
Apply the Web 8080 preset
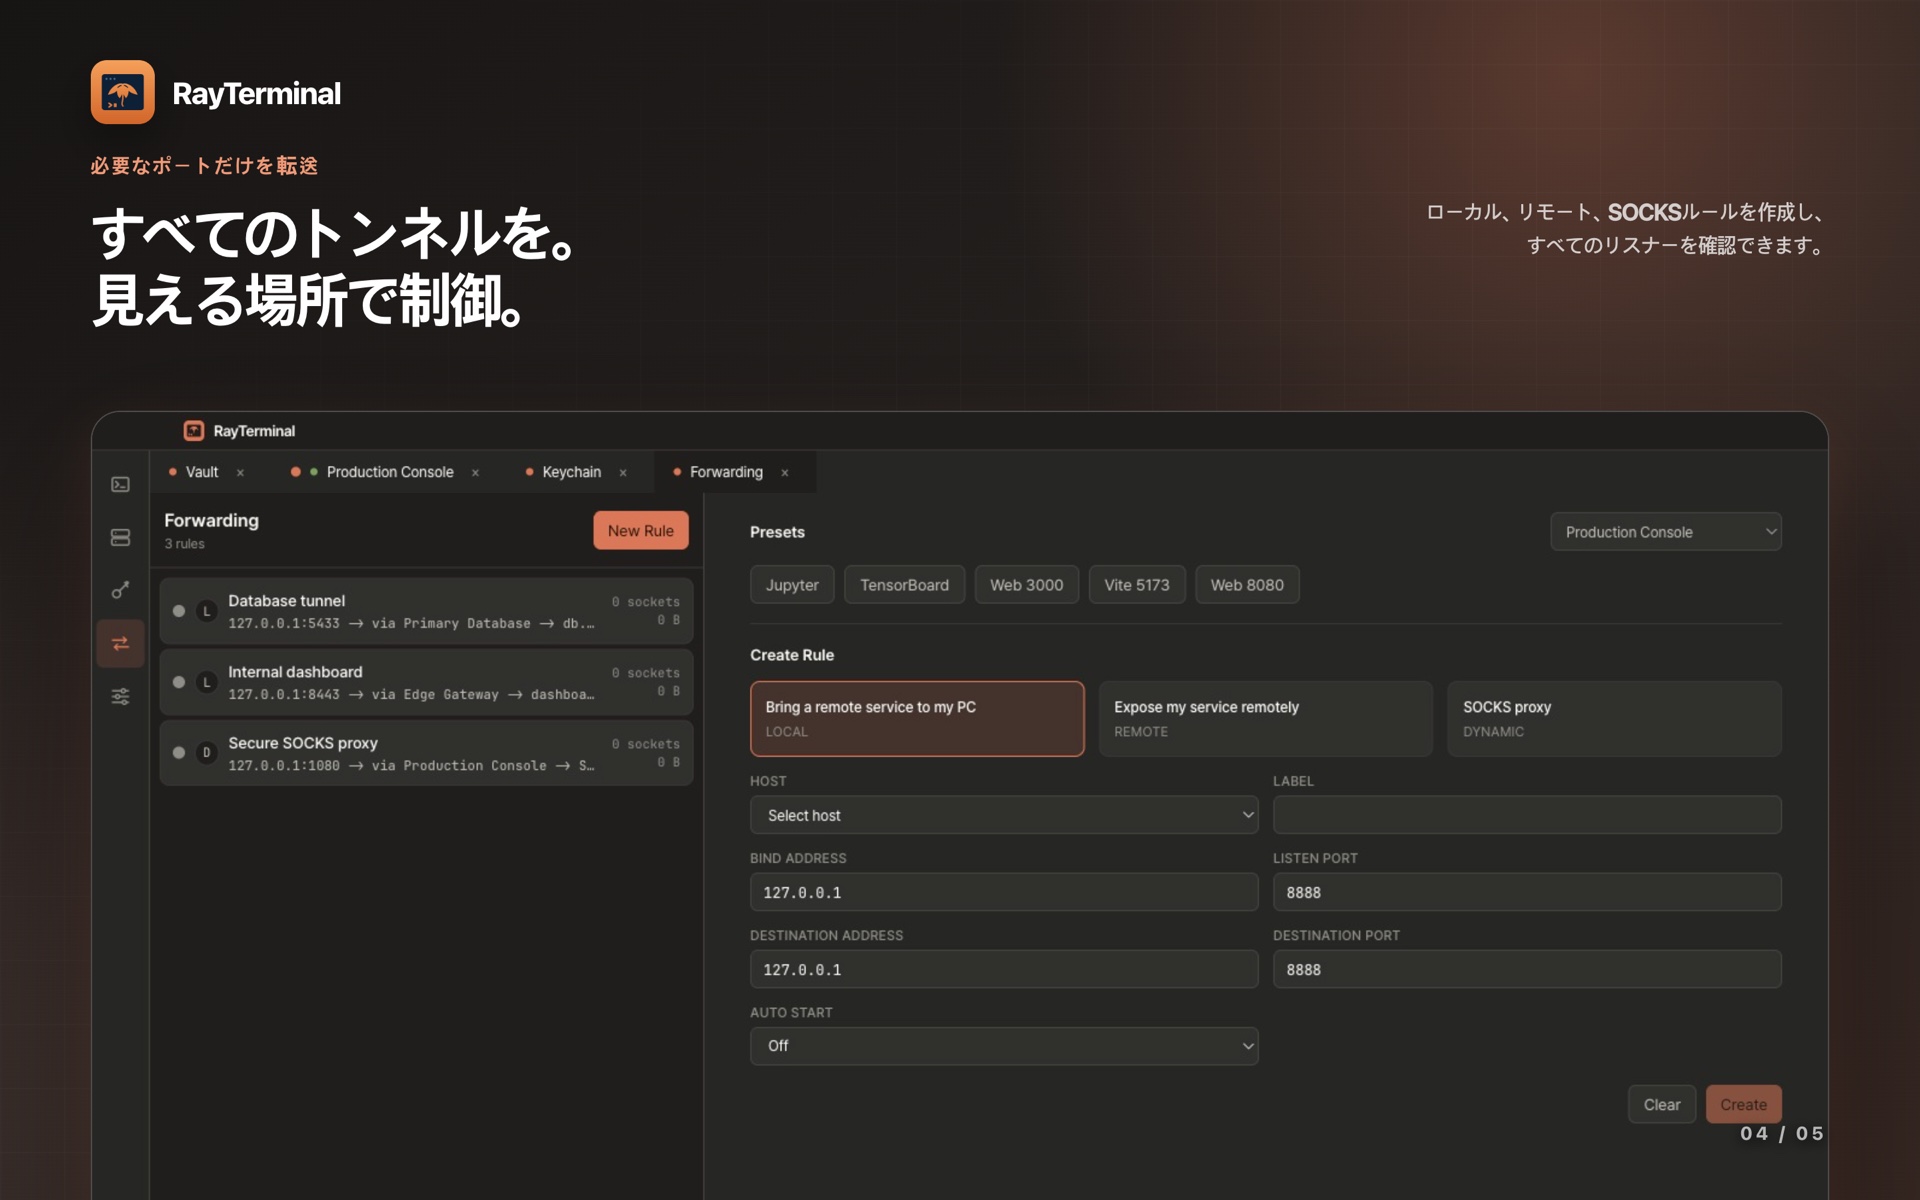1247,585
